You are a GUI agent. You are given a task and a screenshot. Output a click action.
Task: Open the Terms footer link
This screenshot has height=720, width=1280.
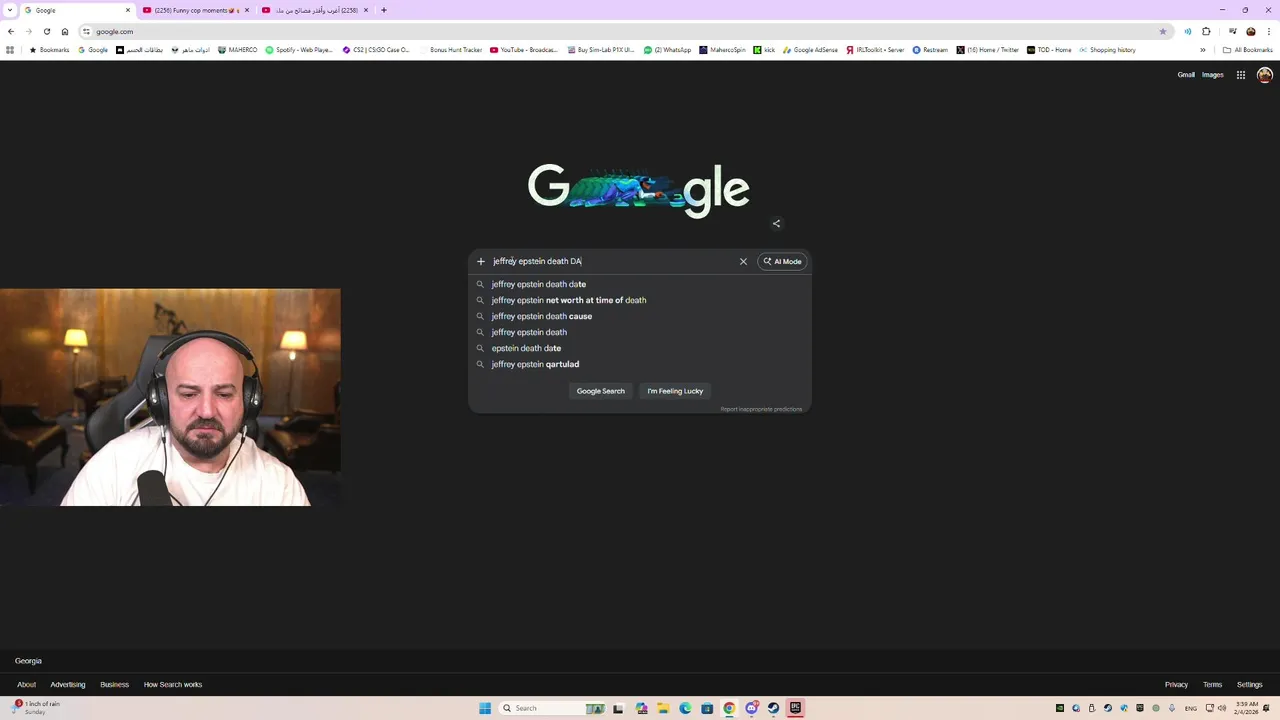point(1212,685)
